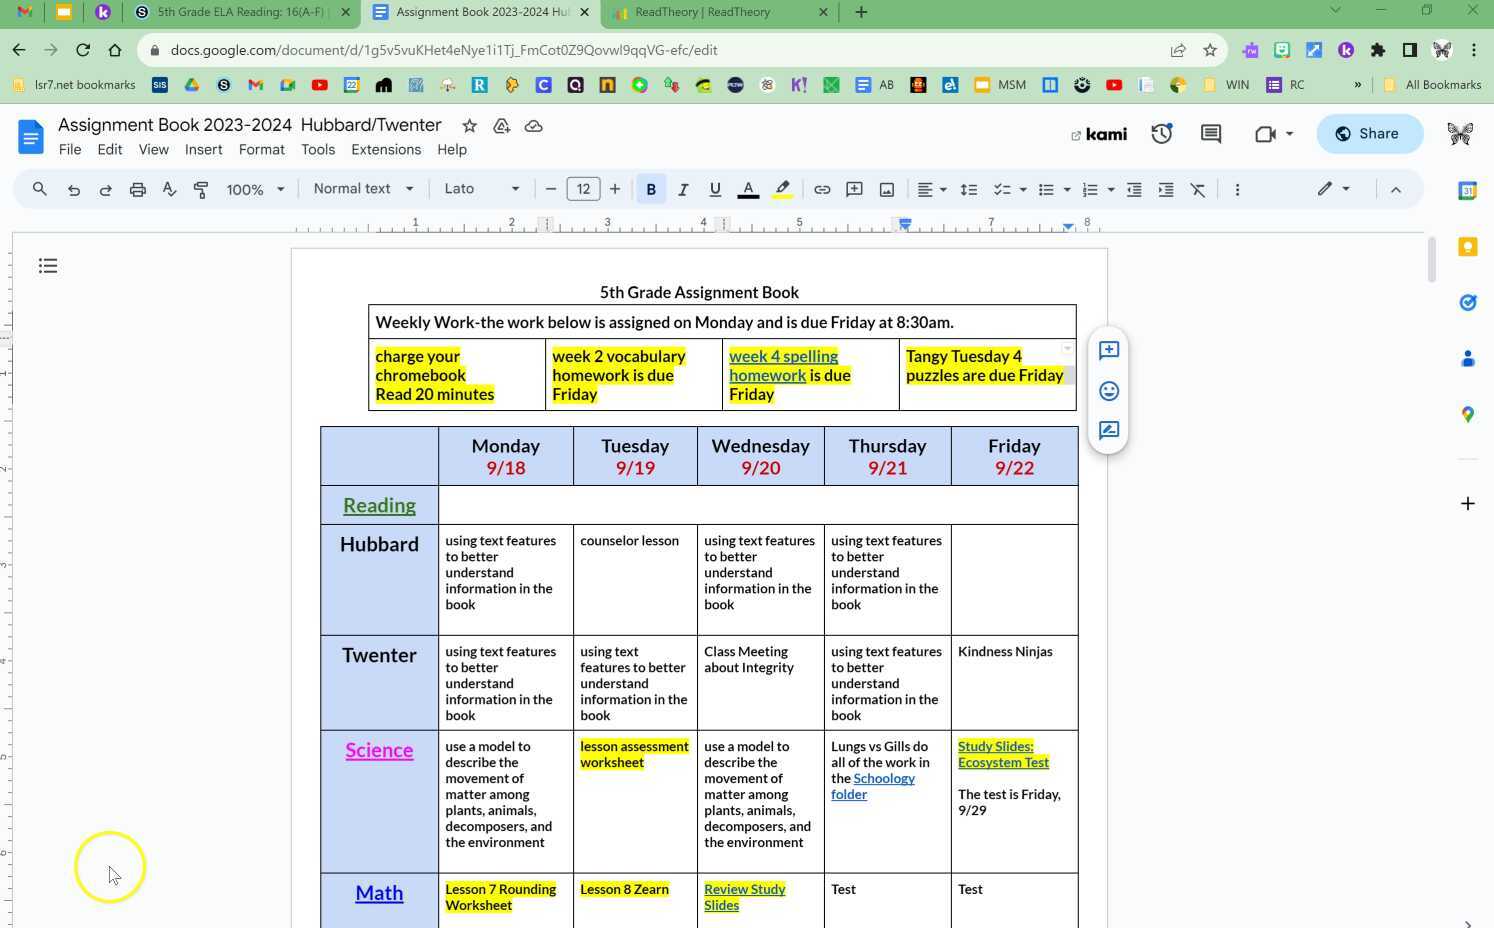1494x928 pixels.
Task: Toggle bold formatting
Action: click(651, 189)
